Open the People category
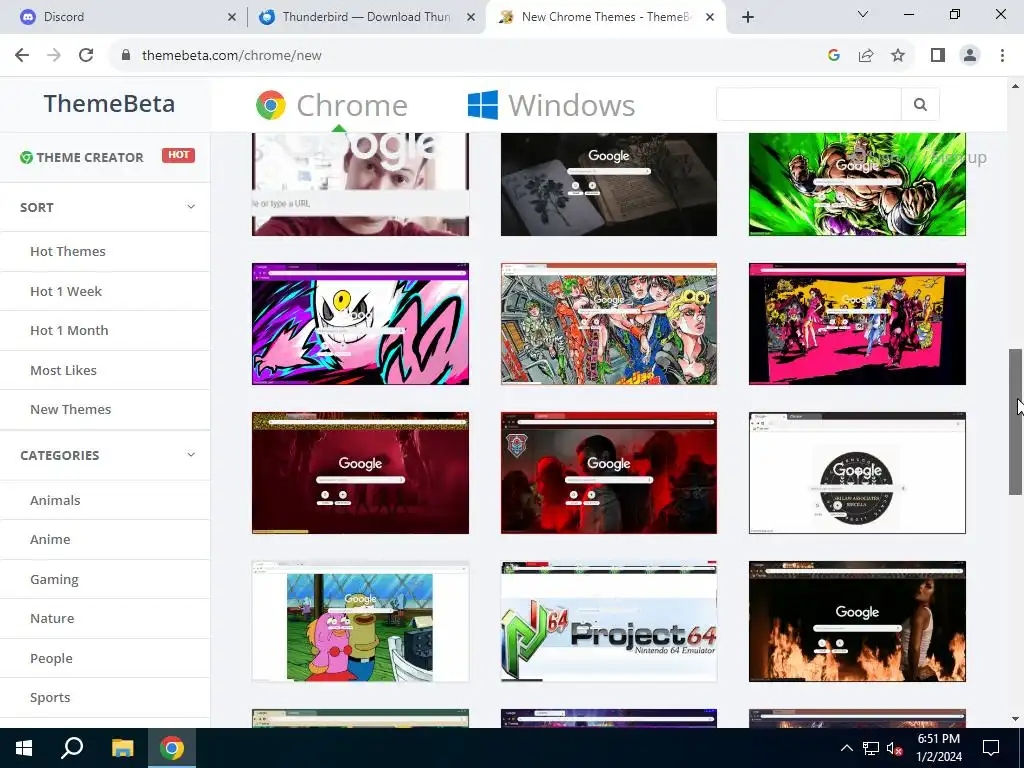The height and width of the screenshot is (768, 1024). click(51, 658)
